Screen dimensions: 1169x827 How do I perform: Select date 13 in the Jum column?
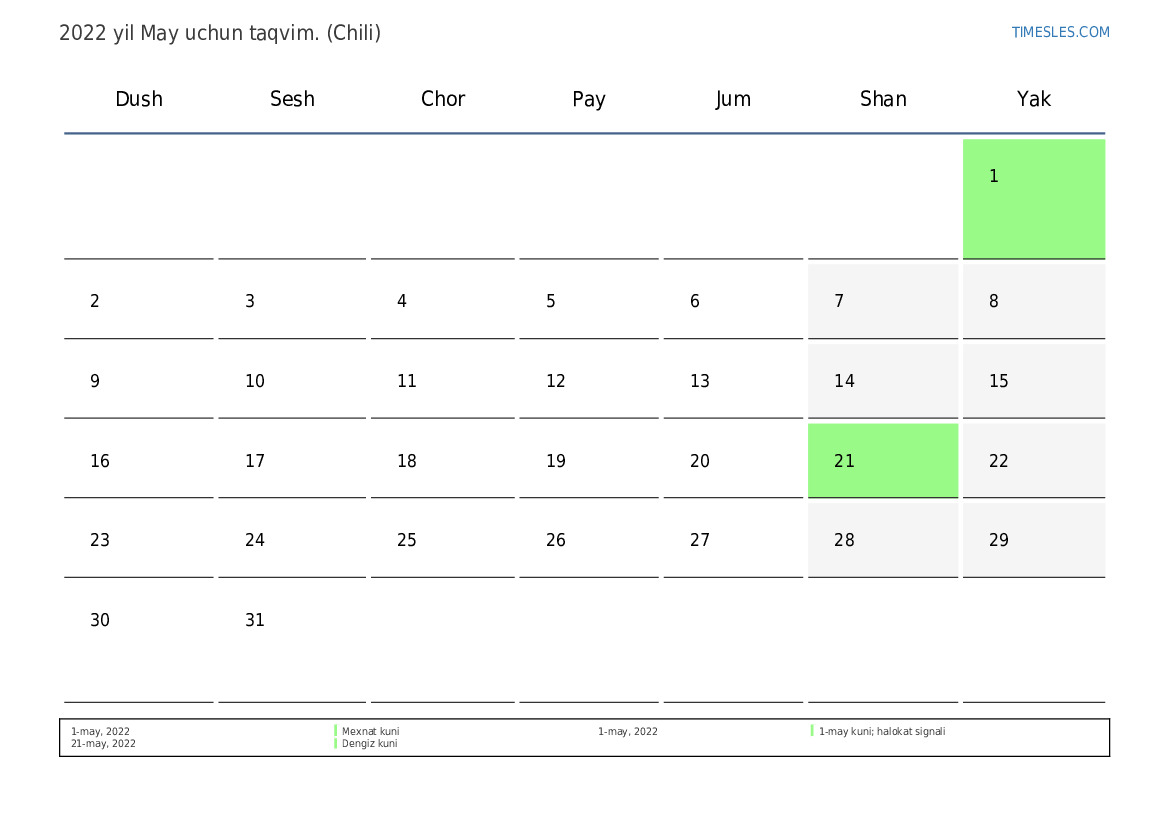coord(700,381)
